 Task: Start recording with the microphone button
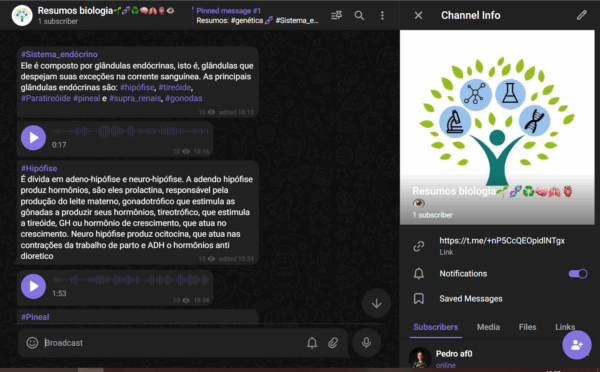point(366,343)
